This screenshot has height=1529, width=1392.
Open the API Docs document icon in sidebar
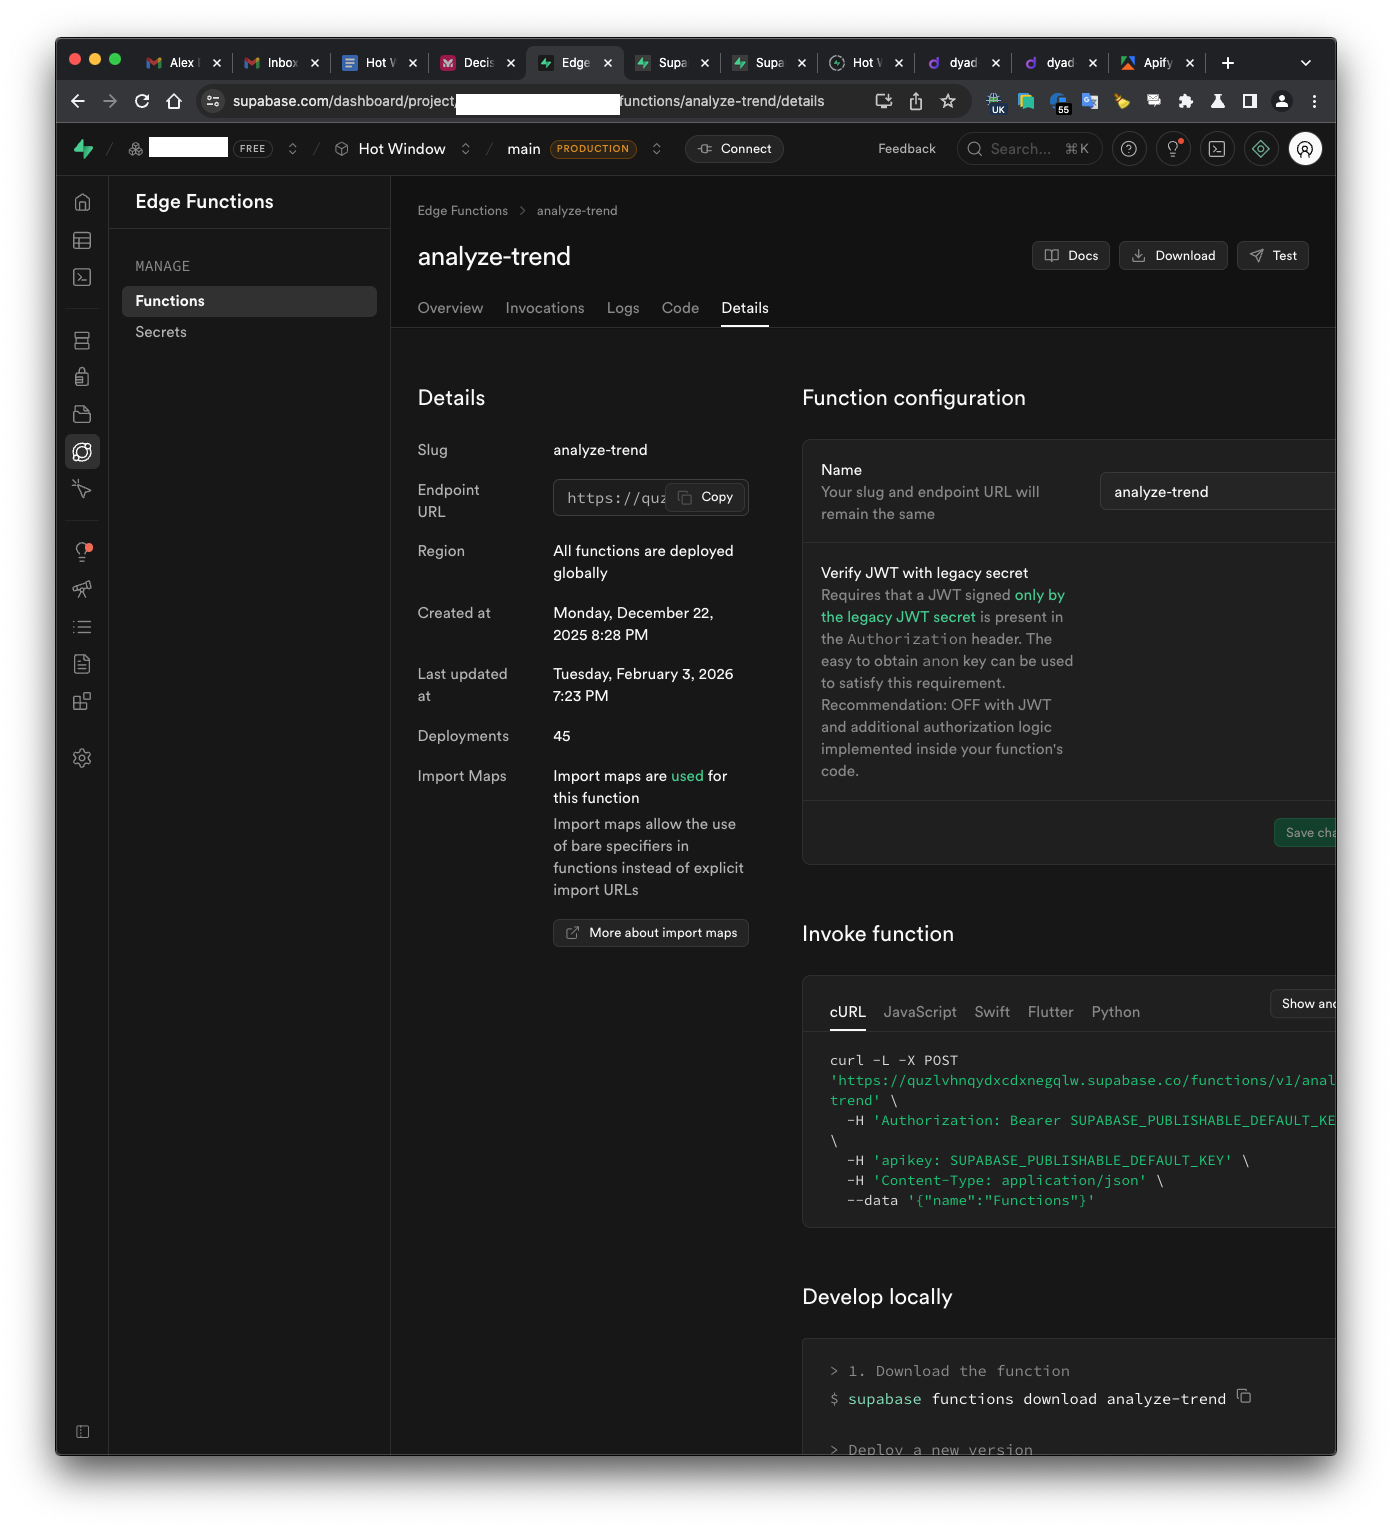pyautogui.click(x=82, y=664)
